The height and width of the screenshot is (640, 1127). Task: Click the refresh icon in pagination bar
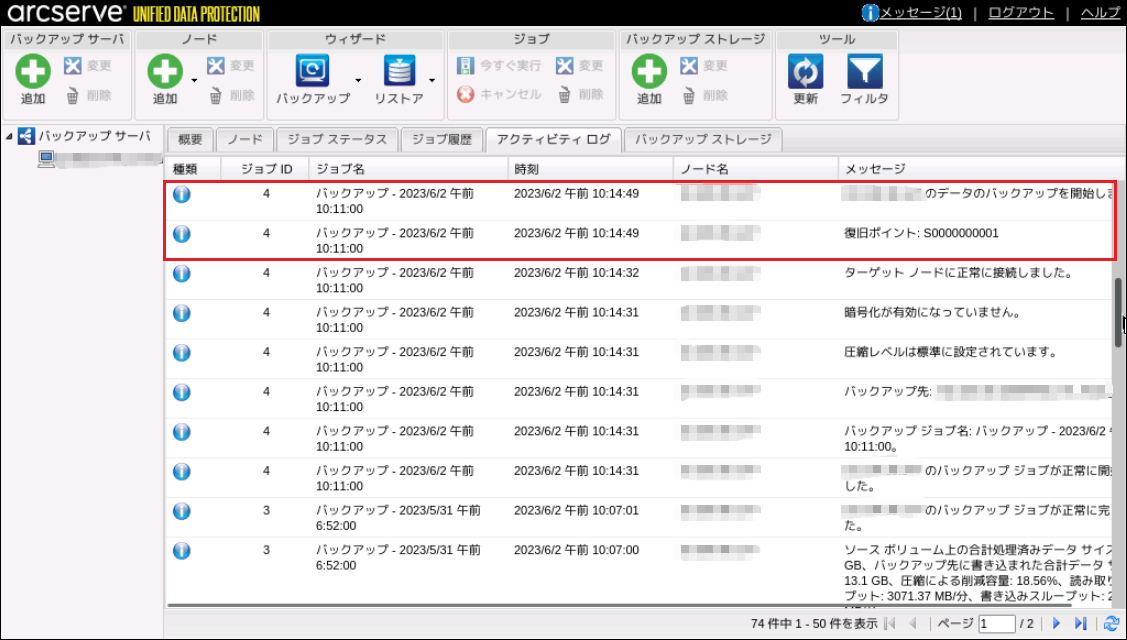pyautogui.click(x=1110, y=624)
